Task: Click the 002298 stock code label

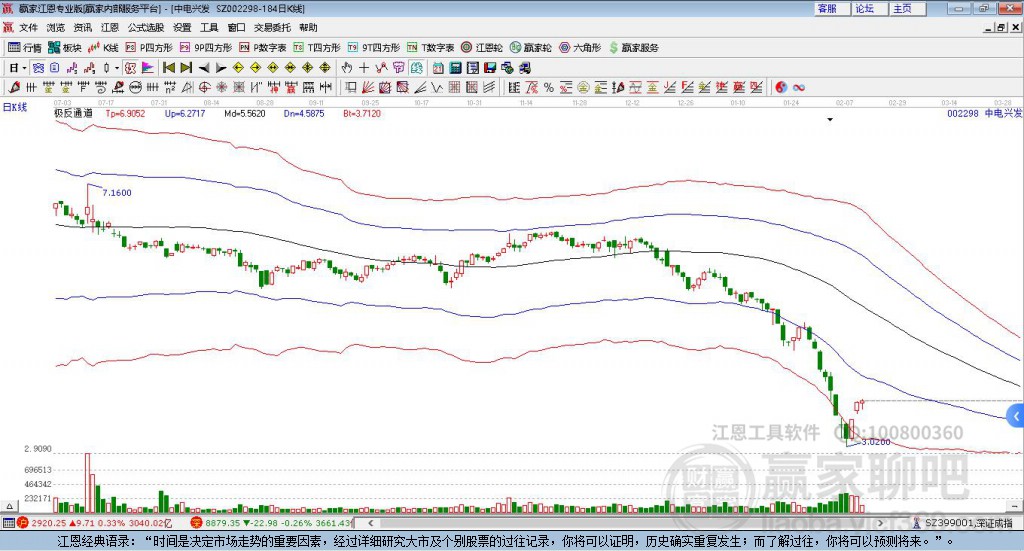Action: click(x=963, y=114)
